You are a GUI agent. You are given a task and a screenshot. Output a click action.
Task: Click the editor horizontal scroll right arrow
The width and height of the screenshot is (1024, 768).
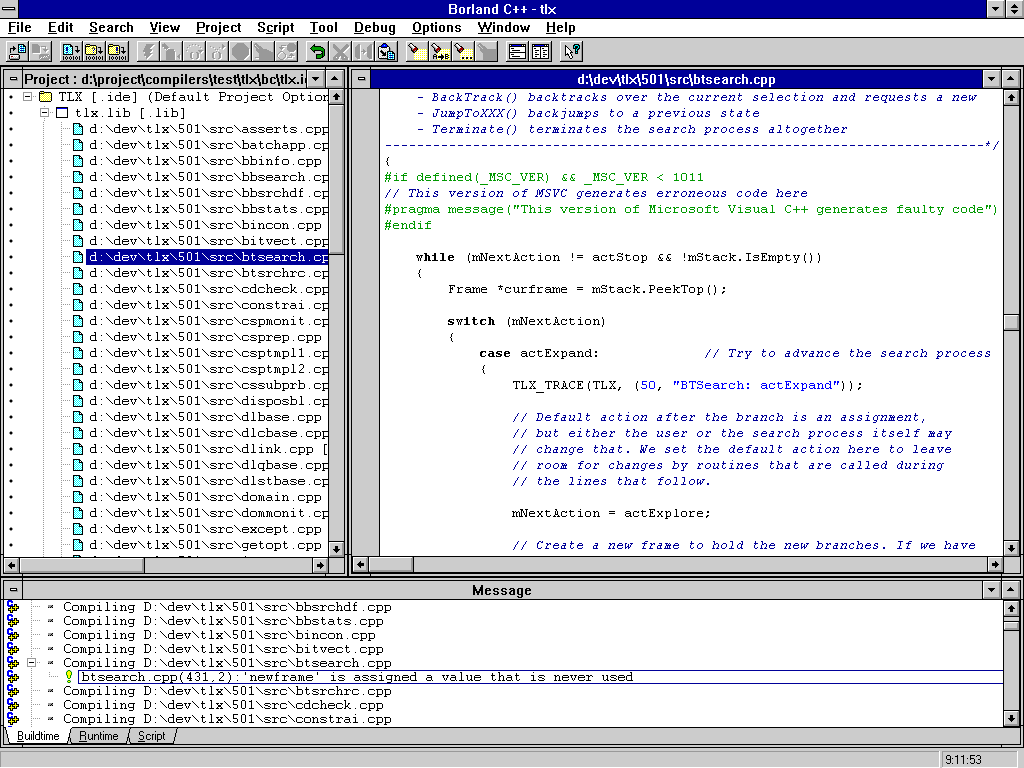[x=995, y=564]
